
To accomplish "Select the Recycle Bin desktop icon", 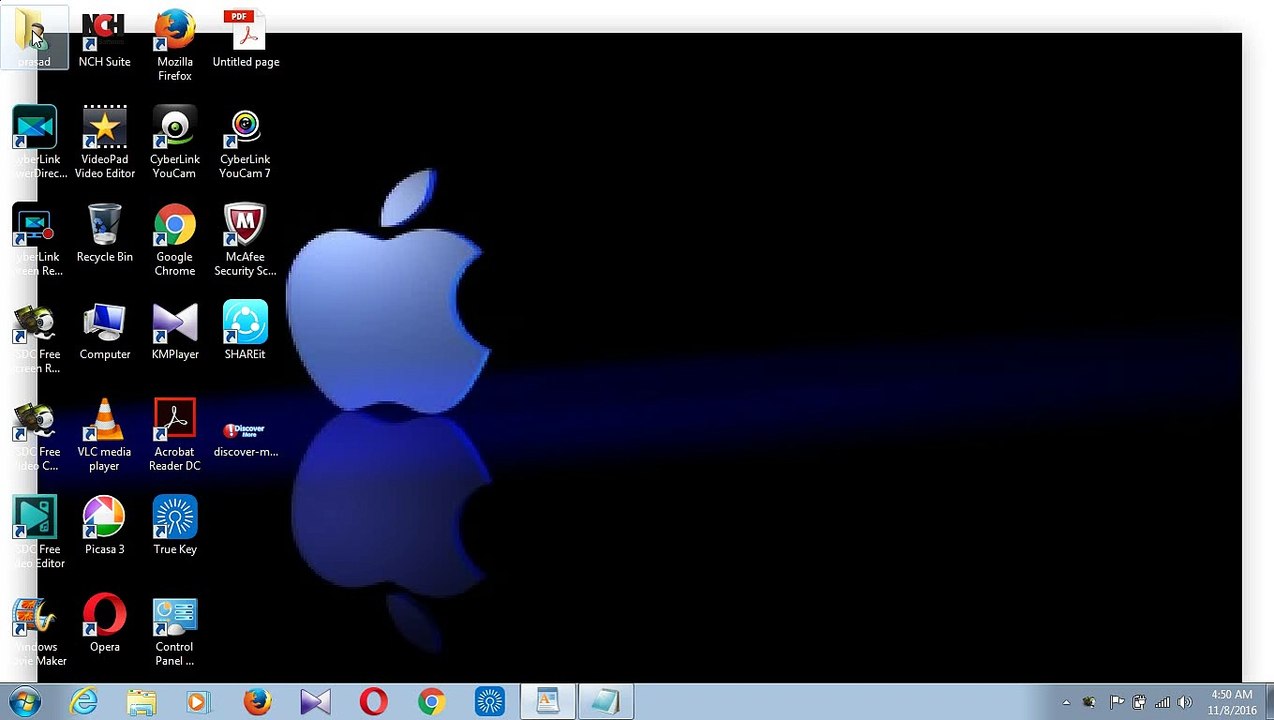I will coord(104,234).
